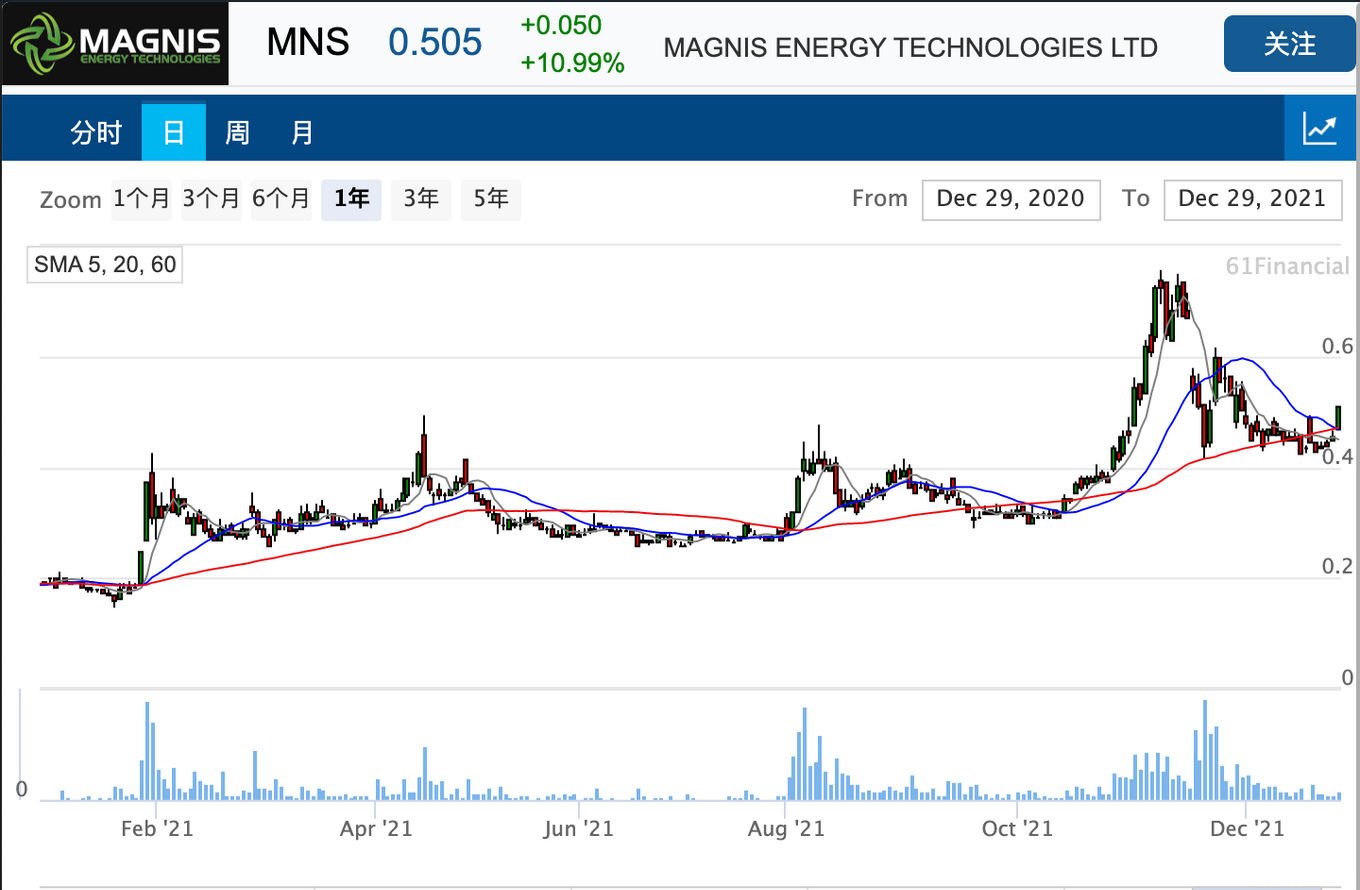1360x890 pixels.
Task: Click the Aug '21 axis label
Action: 788,829
